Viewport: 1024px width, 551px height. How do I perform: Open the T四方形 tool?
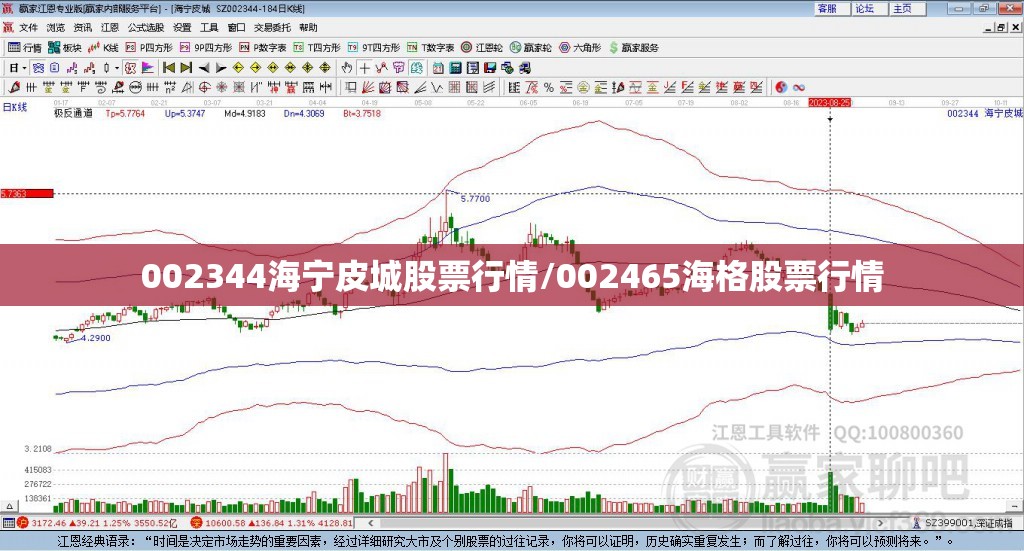(317, 48)
